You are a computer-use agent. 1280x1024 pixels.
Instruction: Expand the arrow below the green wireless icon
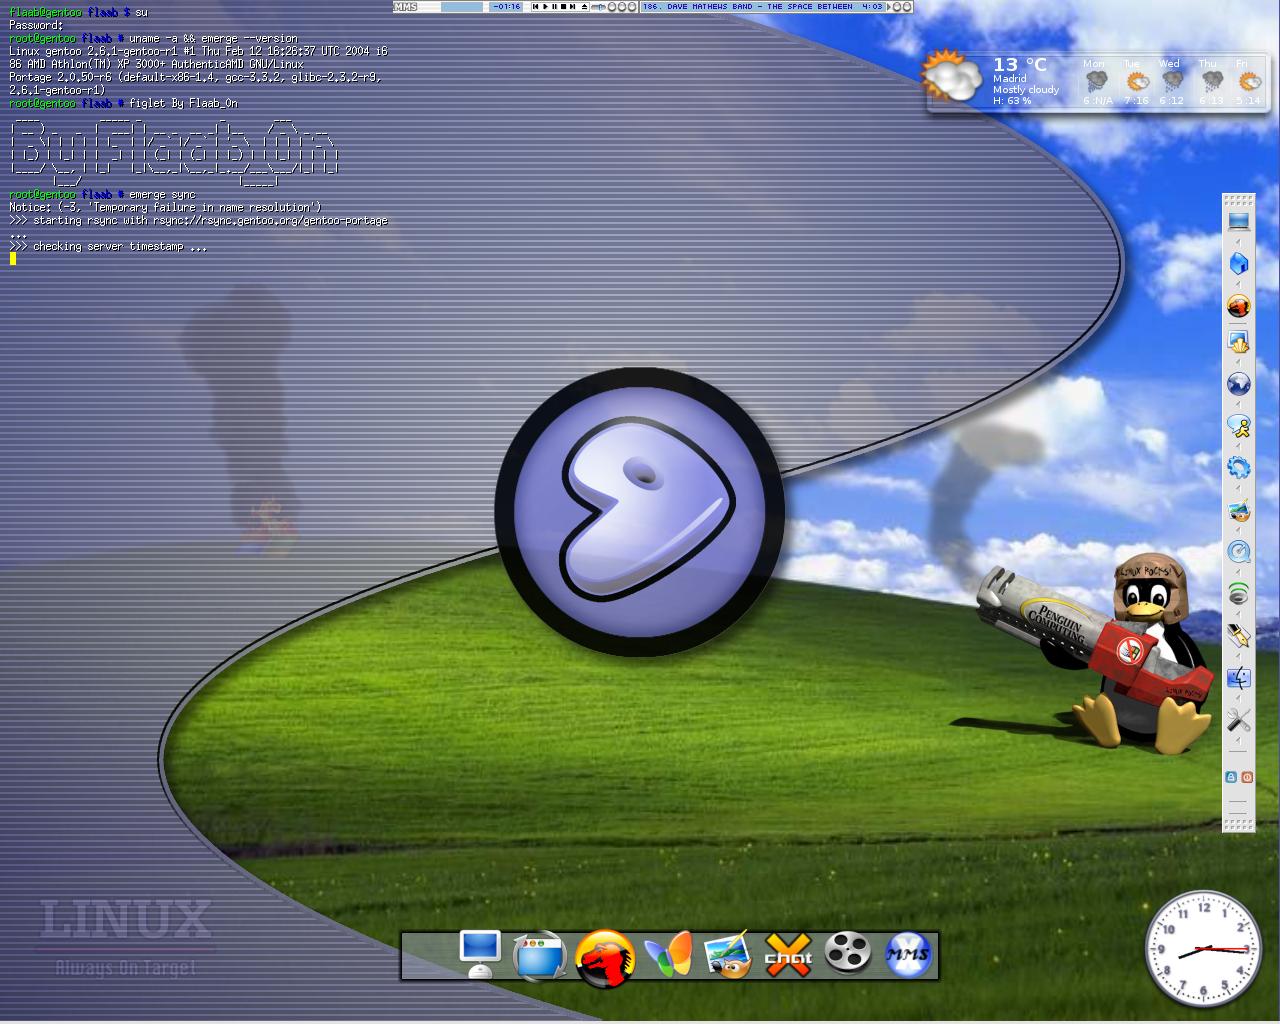(1238, 612)
